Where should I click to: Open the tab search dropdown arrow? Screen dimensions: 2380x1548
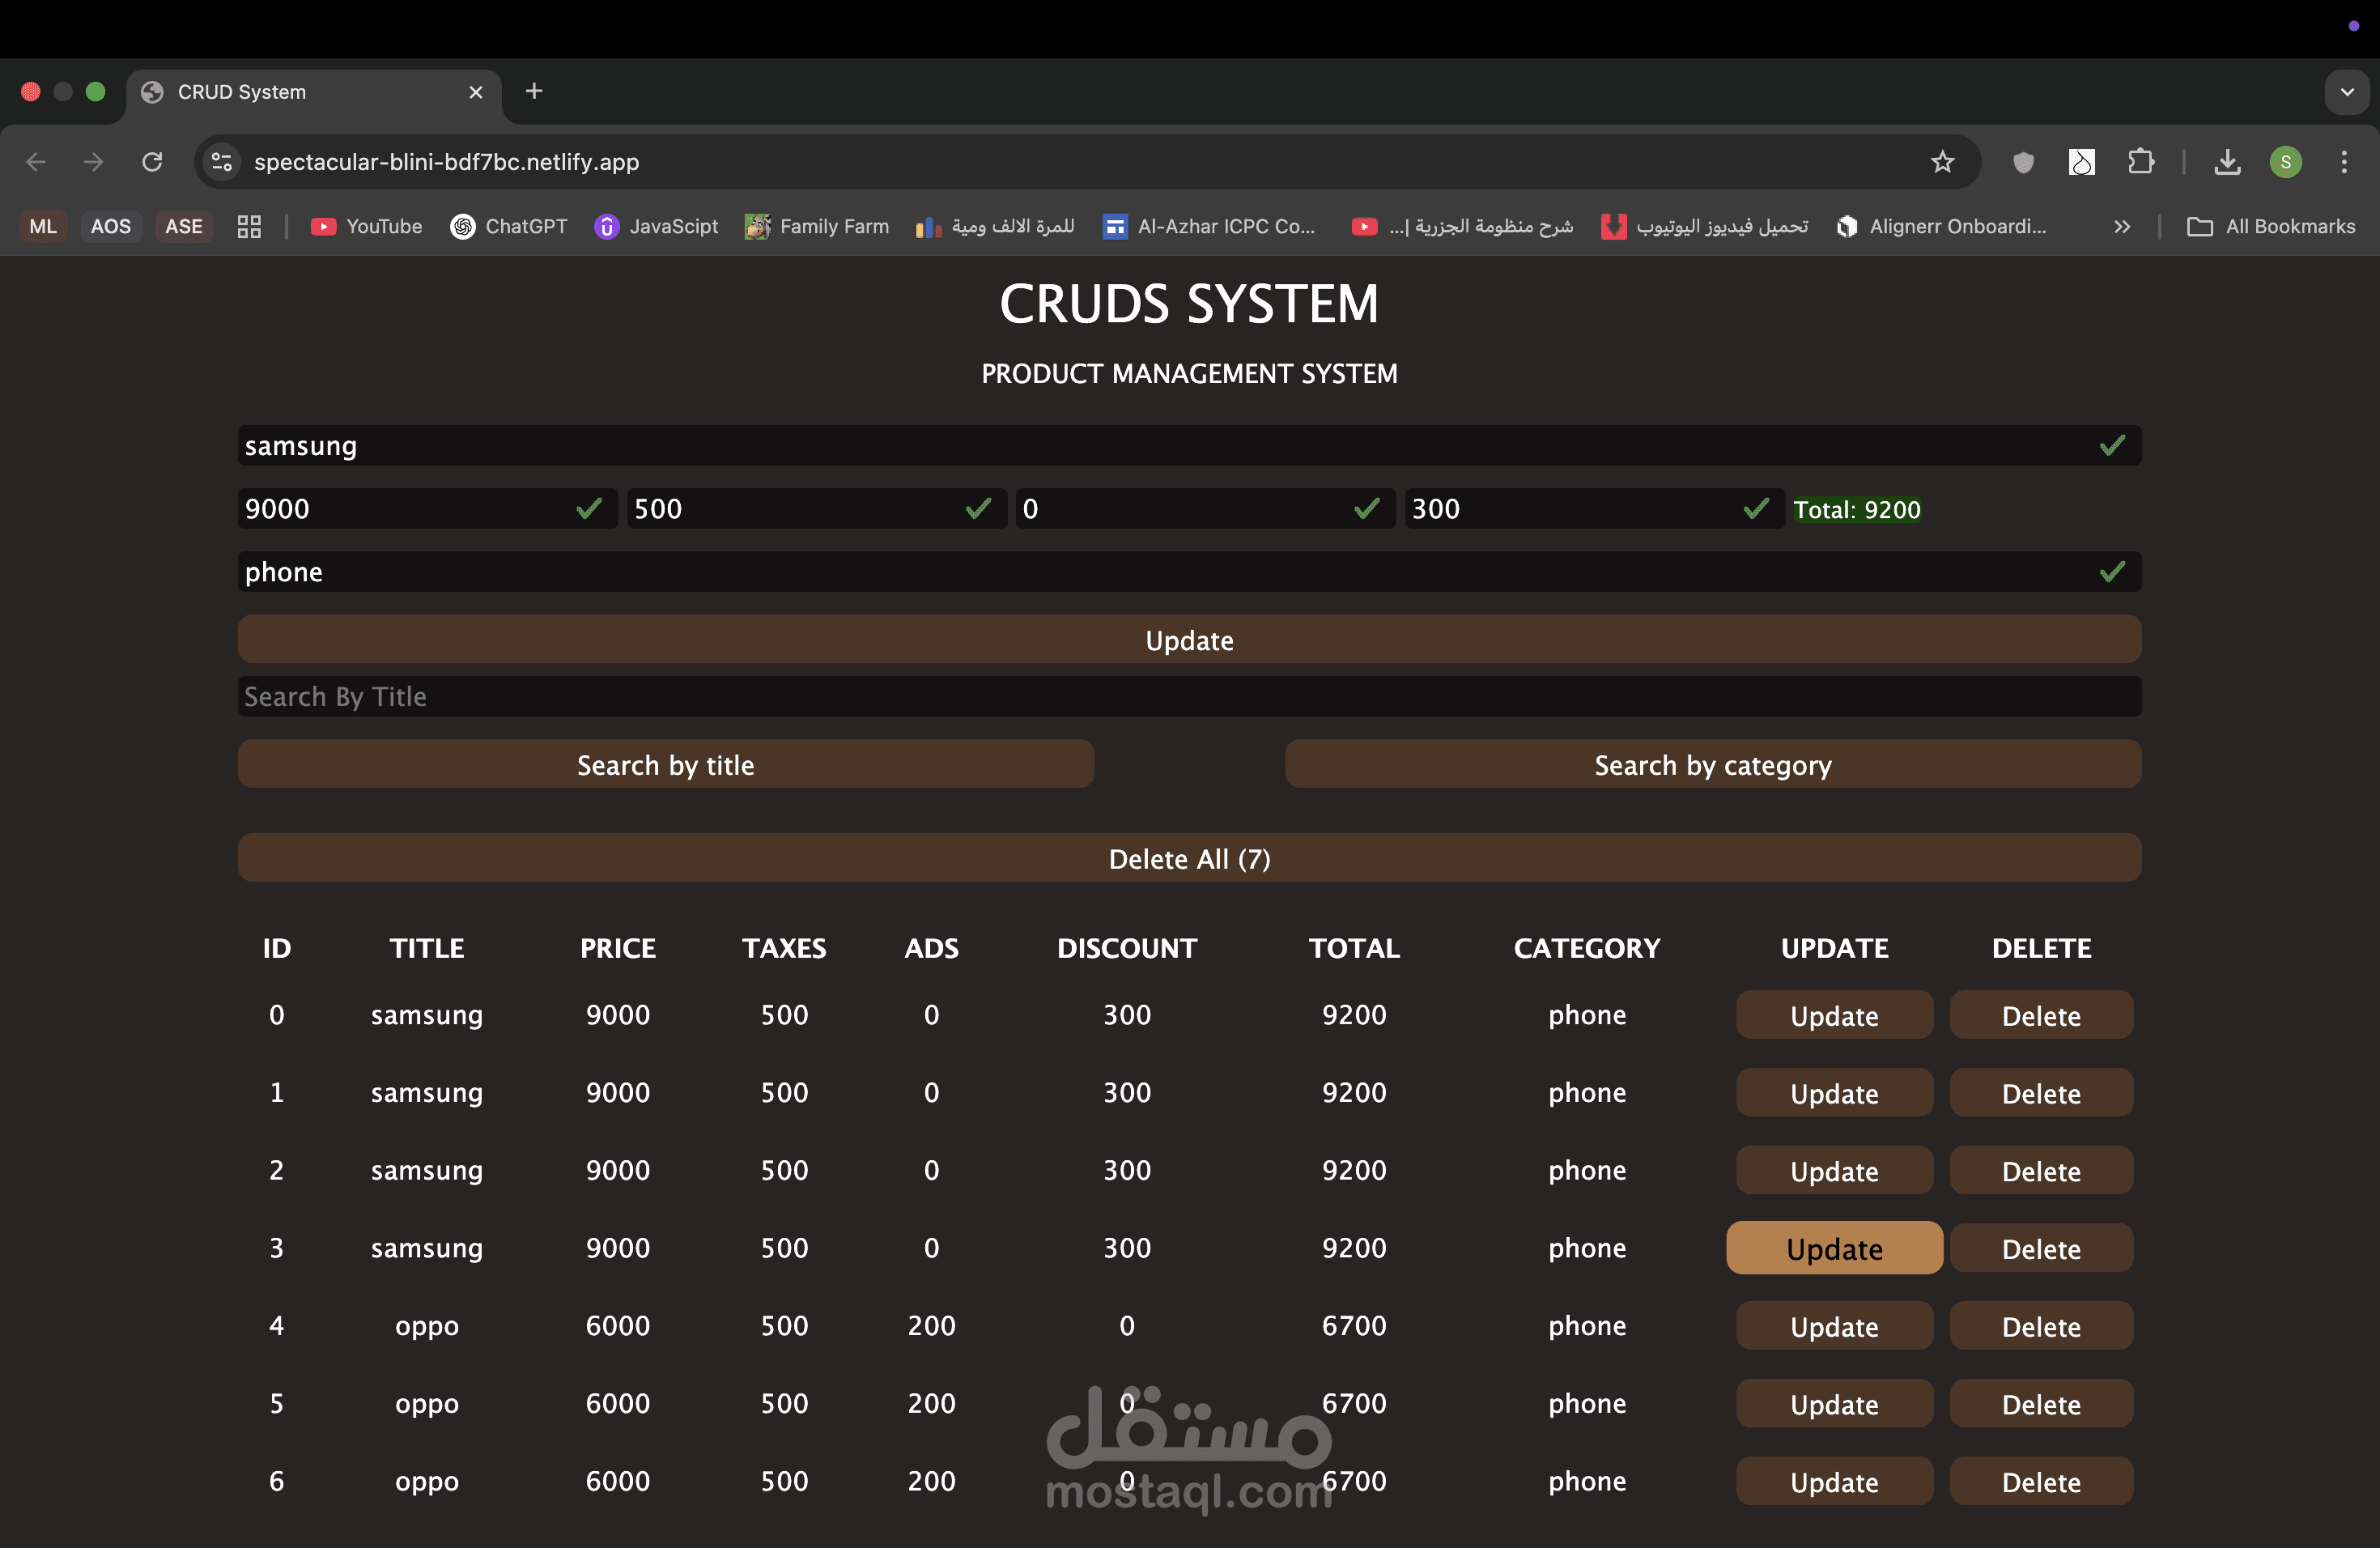pos(2347,92)
